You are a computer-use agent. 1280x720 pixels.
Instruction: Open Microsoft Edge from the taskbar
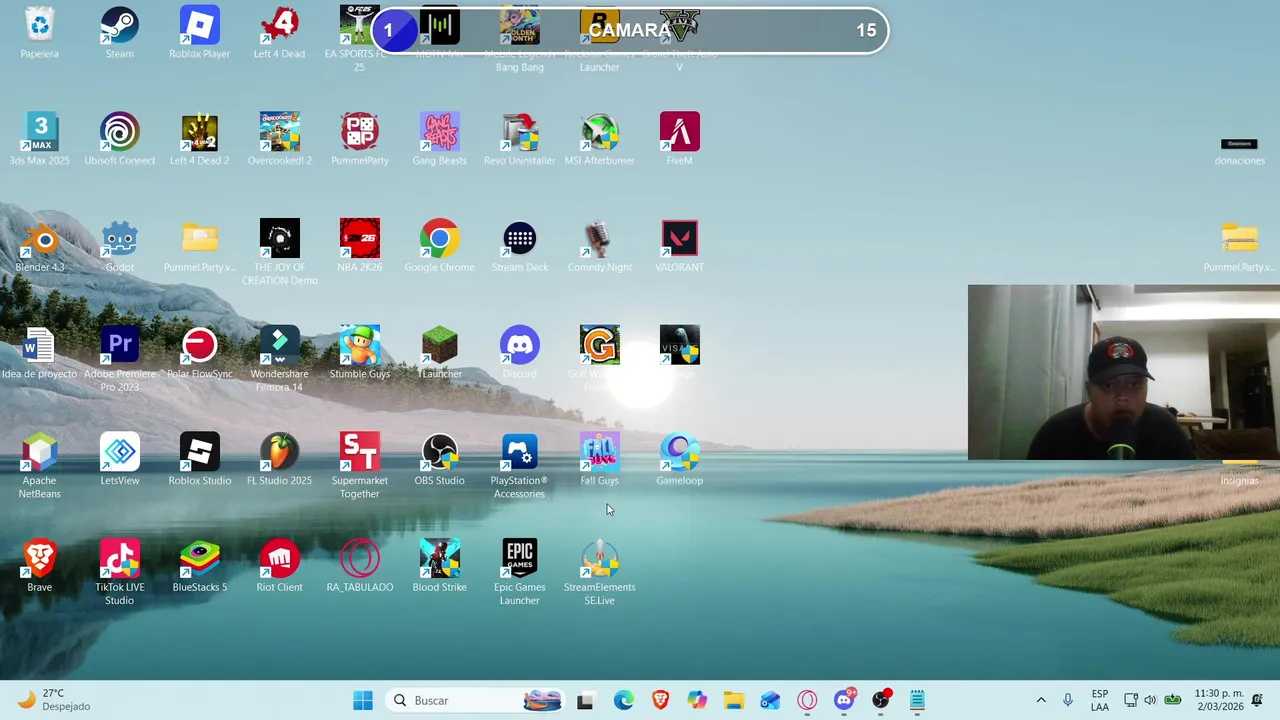(x=623, y=701)
